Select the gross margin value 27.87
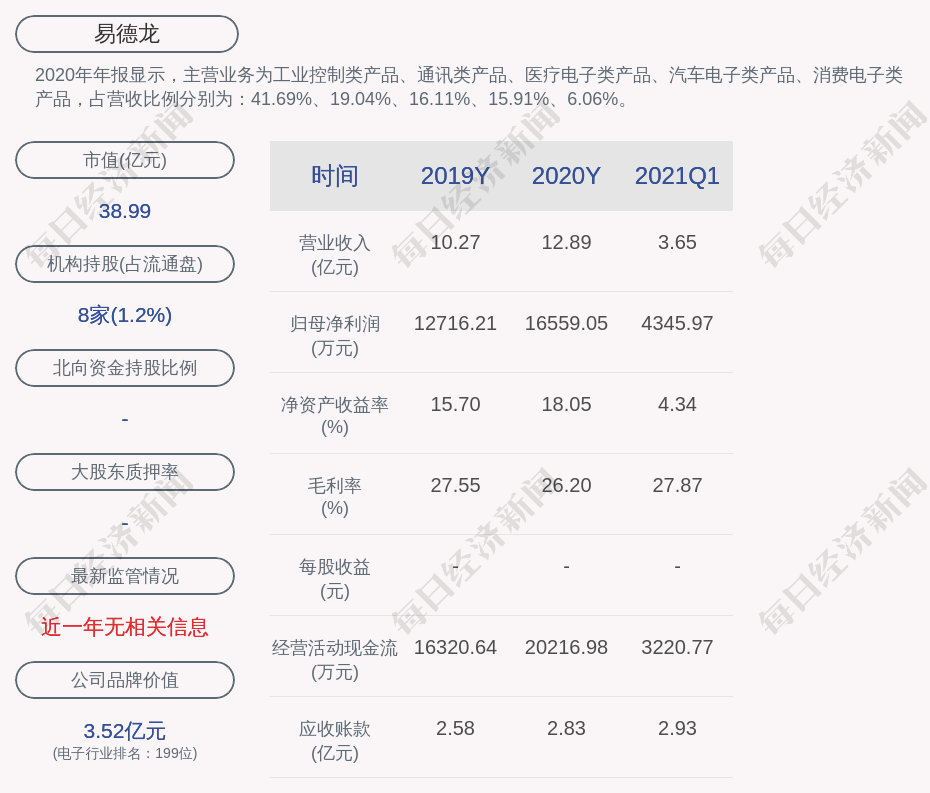The image size is (930, 793). (x=677, y=485)
